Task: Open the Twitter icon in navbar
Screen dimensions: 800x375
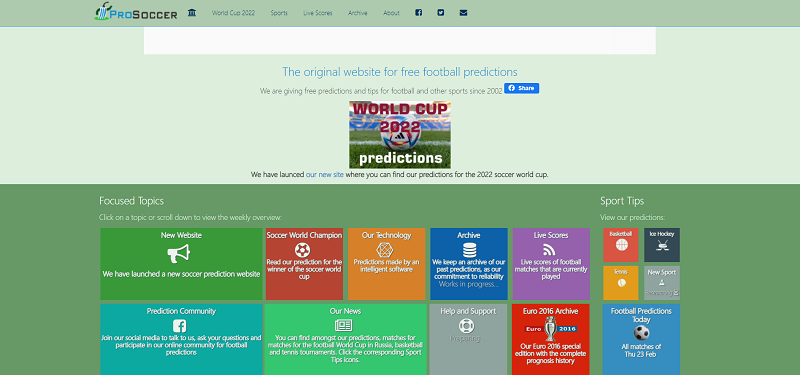Action: (x=441, y=13)
